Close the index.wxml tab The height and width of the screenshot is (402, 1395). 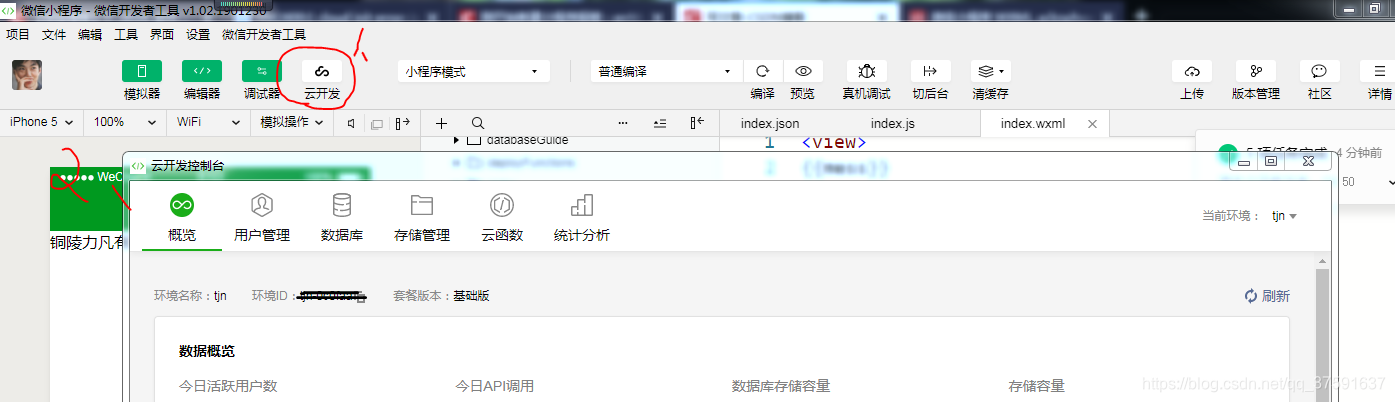point(1092,124)
